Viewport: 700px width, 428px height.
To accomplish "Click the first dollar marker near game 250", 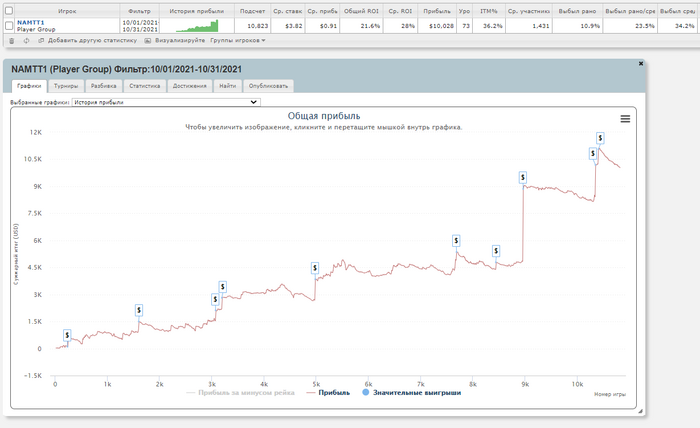I will (x=67, y=335).
